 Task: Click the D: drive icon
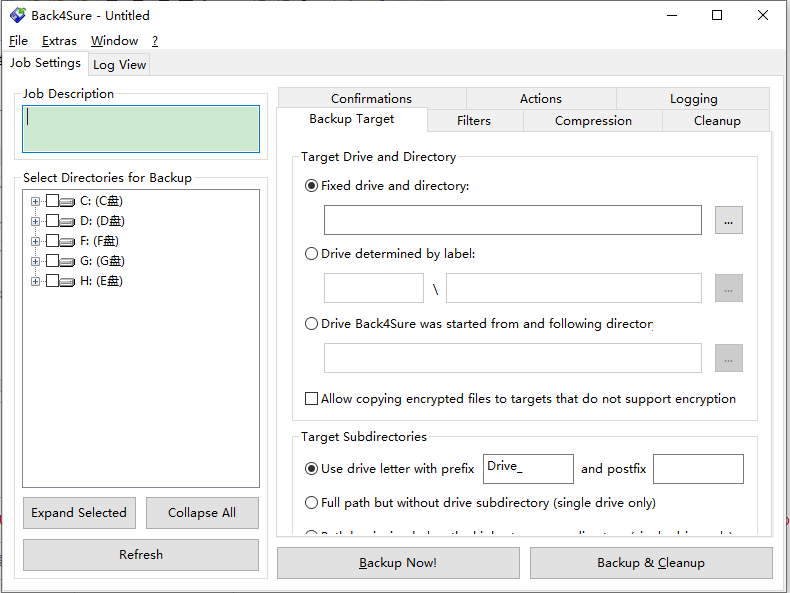(68, 221)
